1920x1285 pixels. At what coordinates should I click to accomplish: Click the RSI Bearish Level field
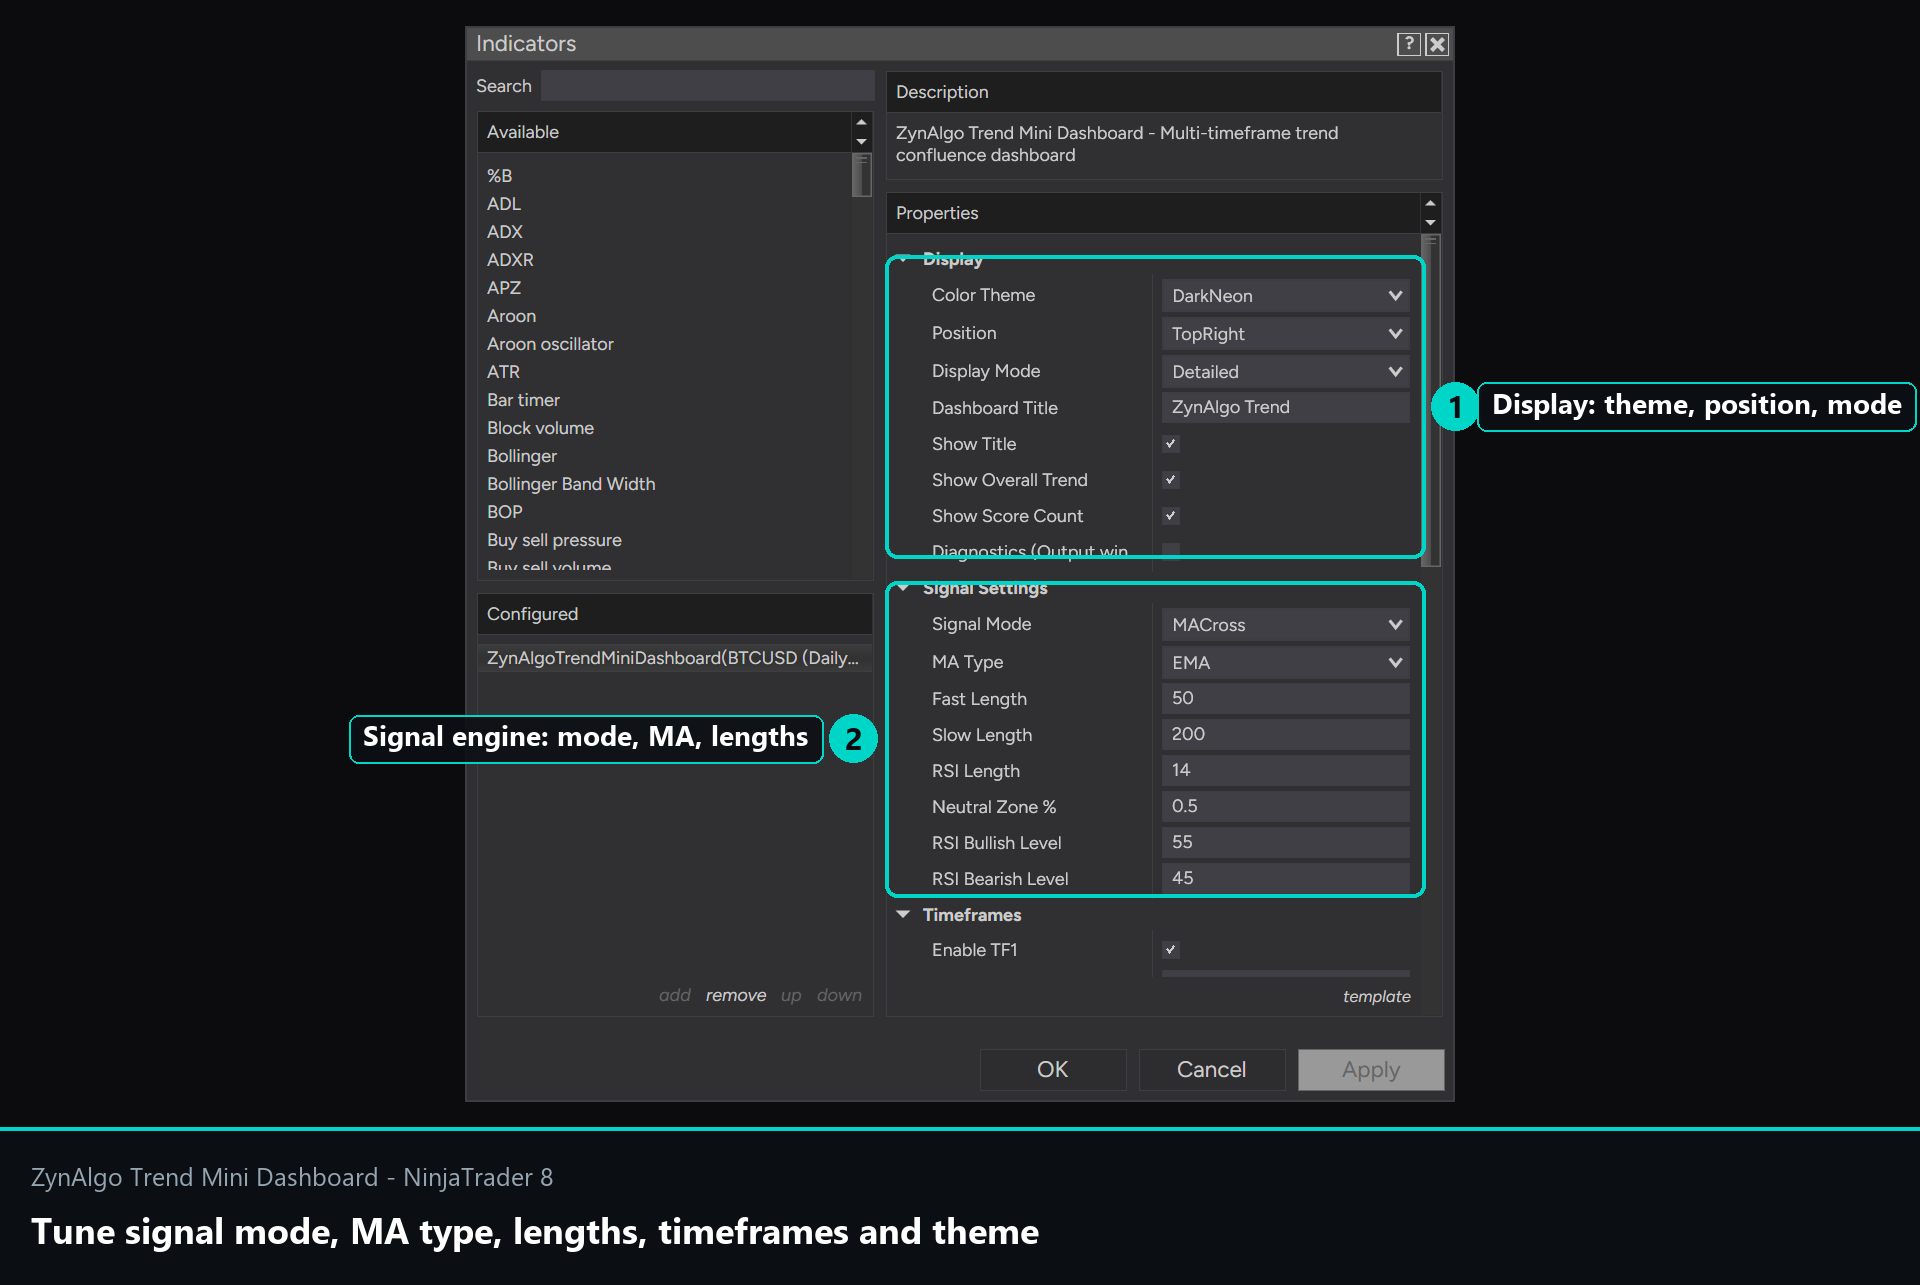click(x=1285, y=879)
